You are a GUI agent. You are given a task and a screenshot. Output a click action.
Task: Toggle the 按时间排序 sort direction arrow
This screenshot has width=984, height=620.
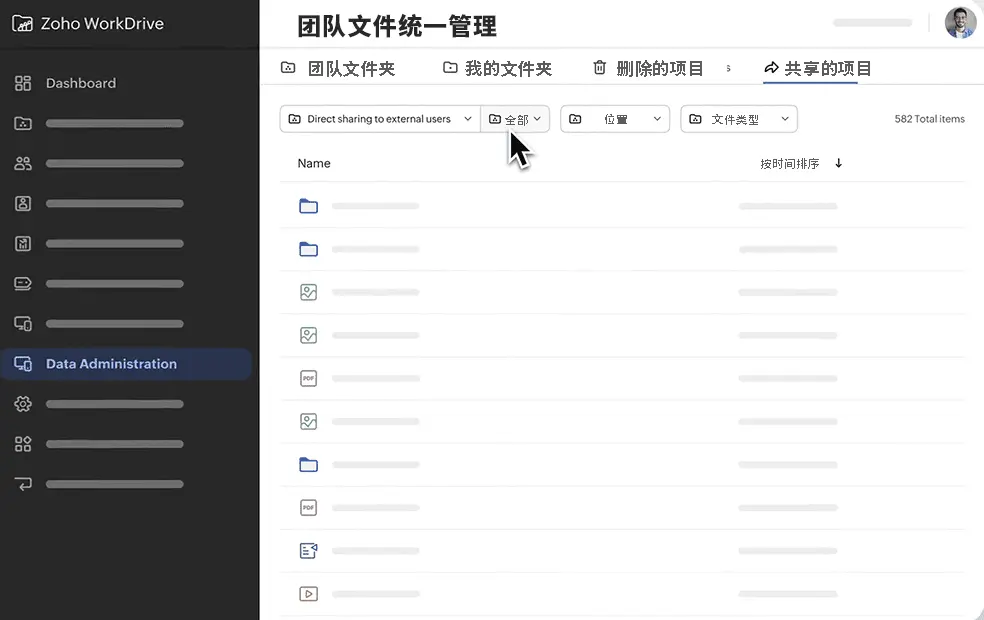(x=838, y=162)
